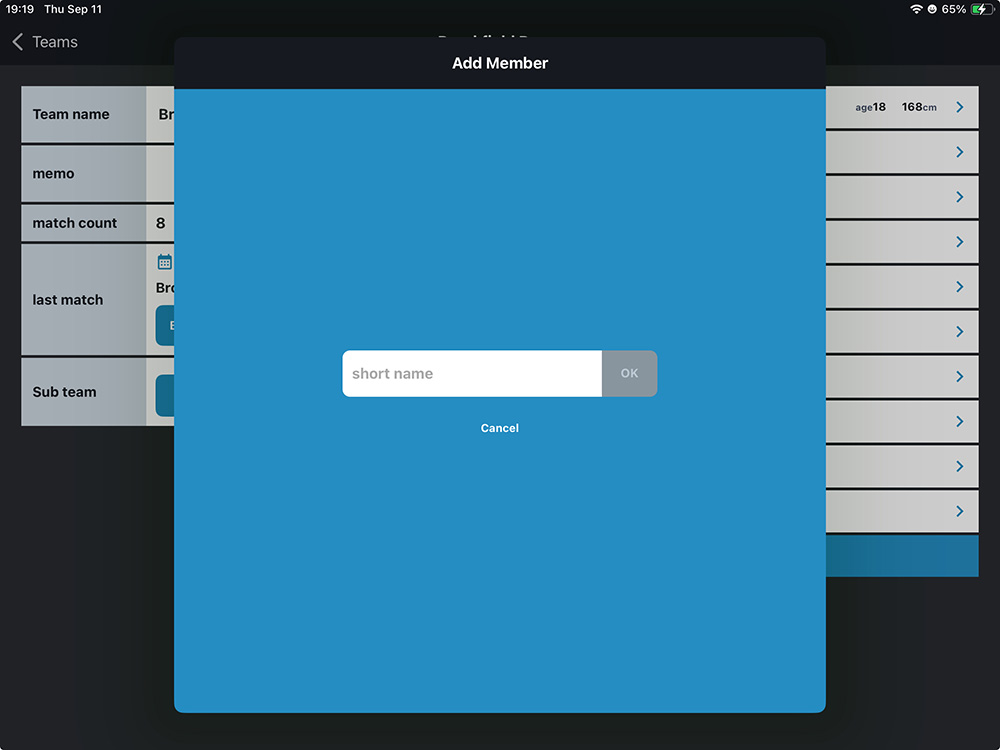This screenshot has width=1000, height=750.
Task: Cancel the Add Member dialog
Action: point(499,428)
